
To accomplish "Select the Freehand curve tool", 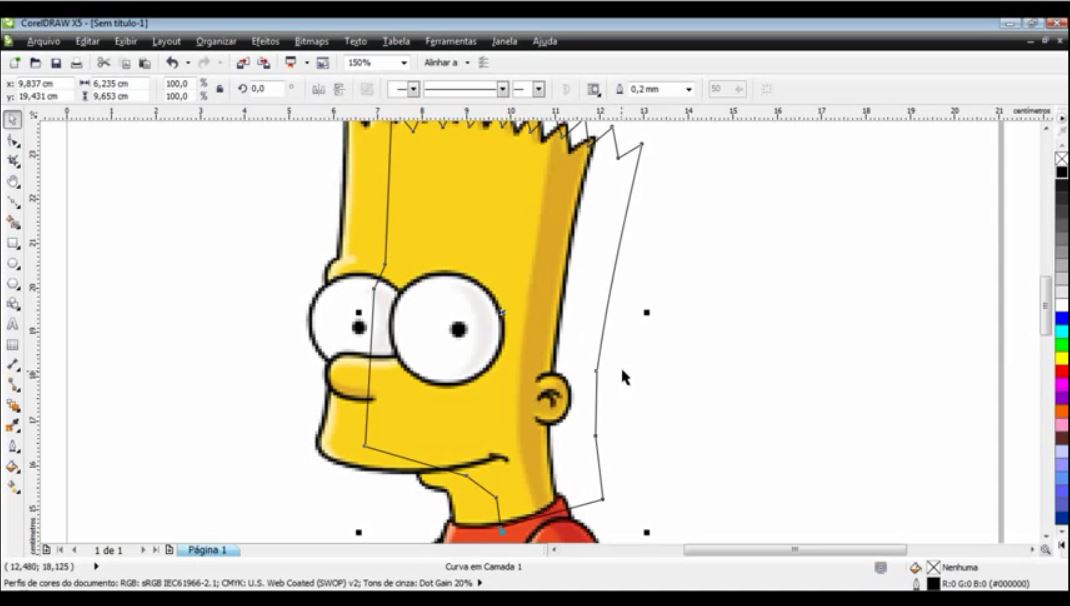I will pyautogui.click(x=12, y=202).
